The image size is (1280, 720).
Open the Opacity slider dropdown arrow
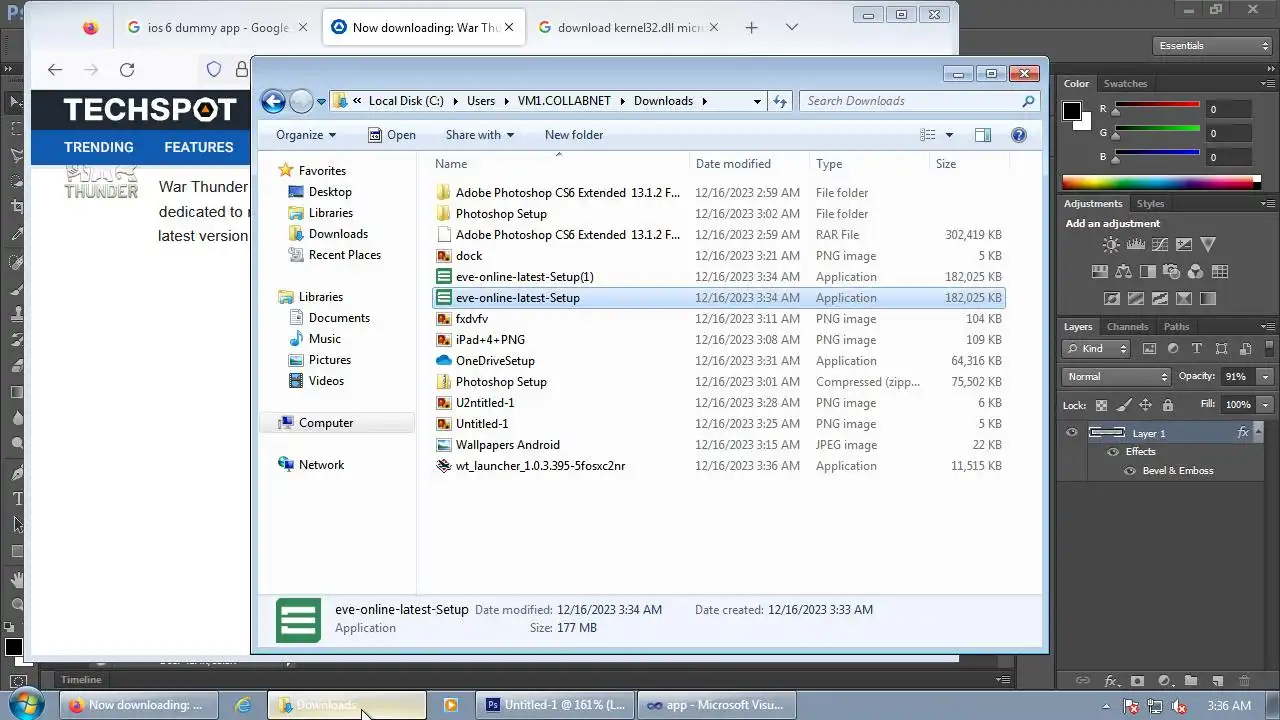(x=1265, y=377)
